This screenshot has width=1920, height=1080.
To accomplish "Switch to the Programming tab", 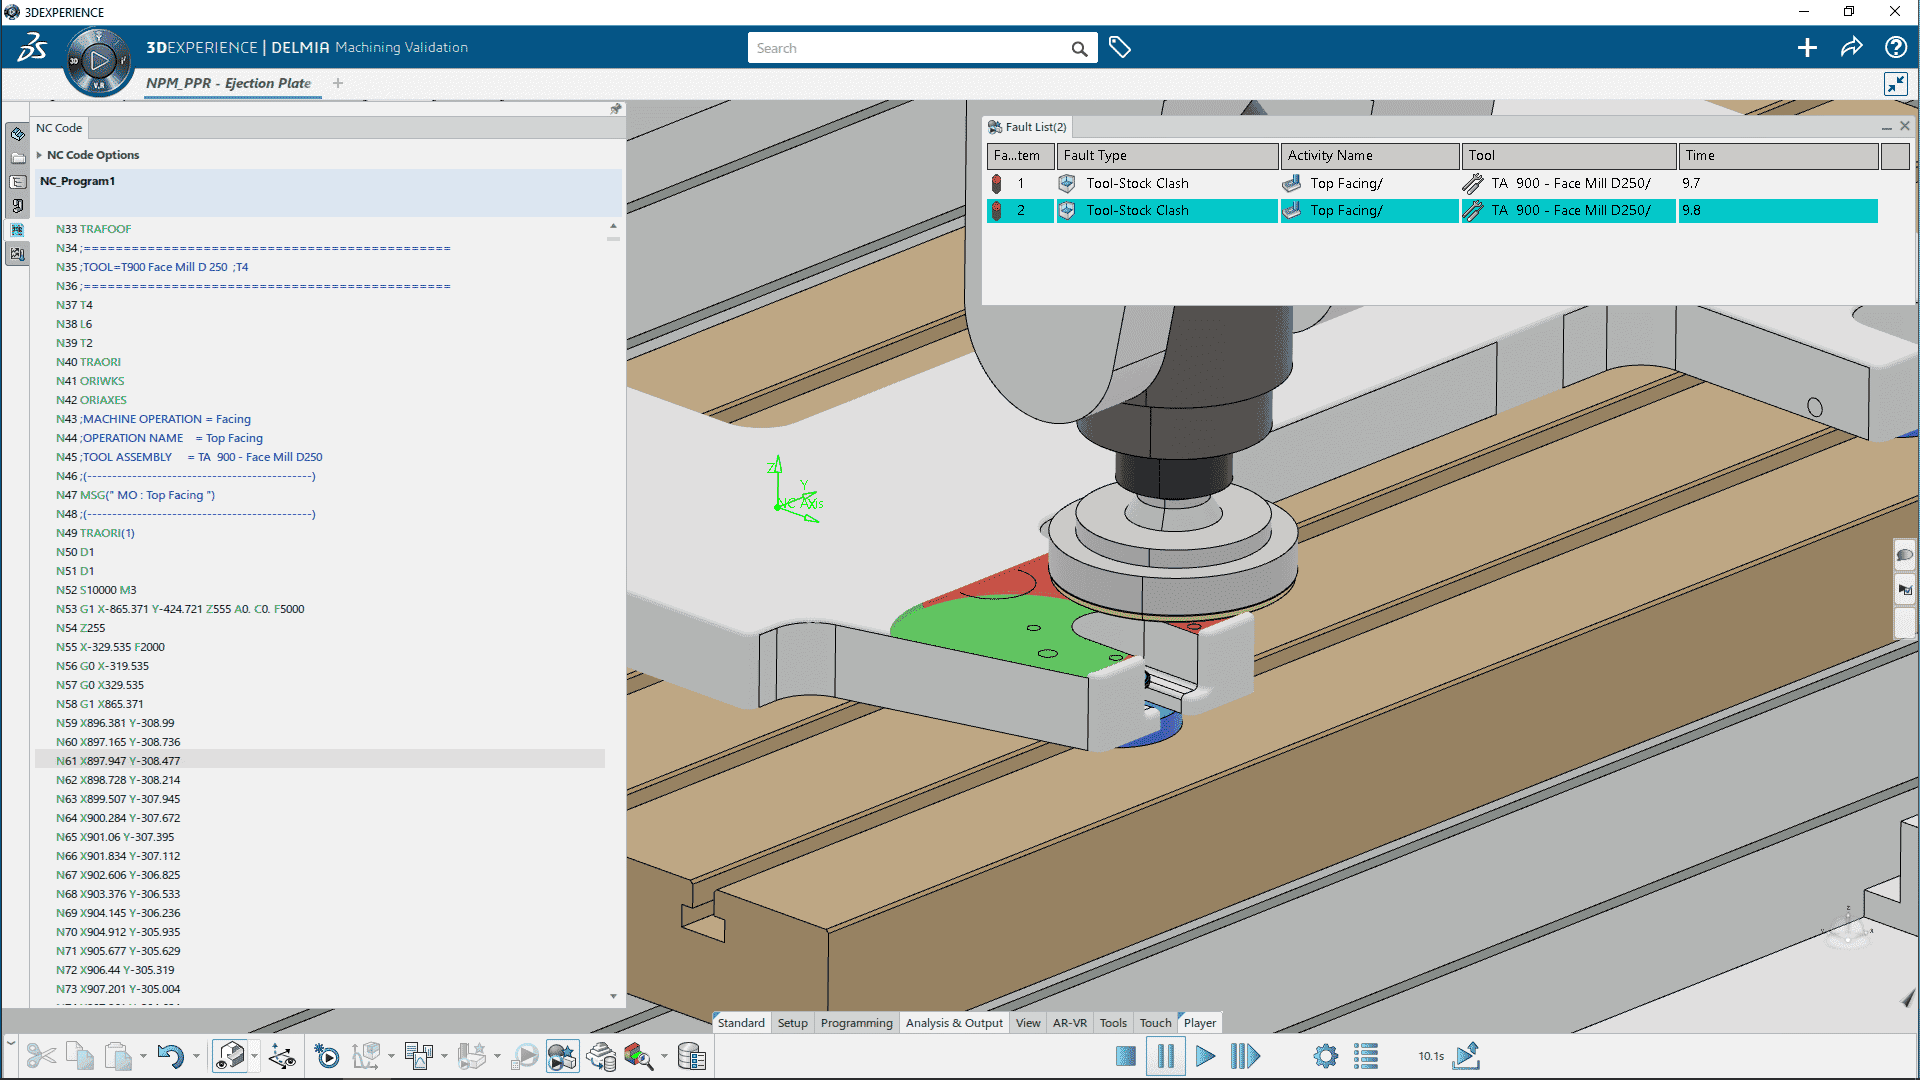I will [856, 1023].
